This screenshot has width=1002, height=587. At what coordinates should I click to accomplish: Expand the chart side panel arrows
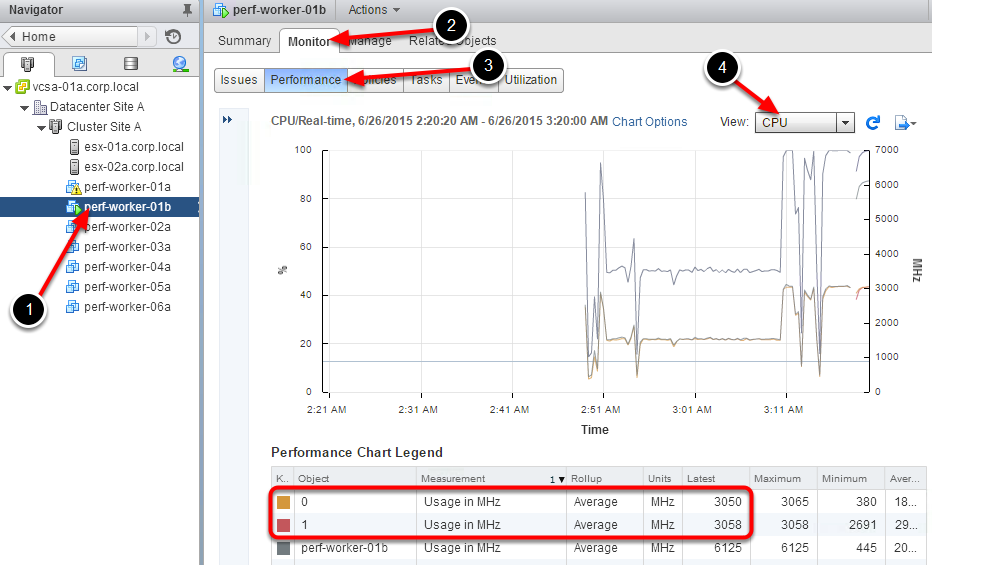click(x=227, y=120)
